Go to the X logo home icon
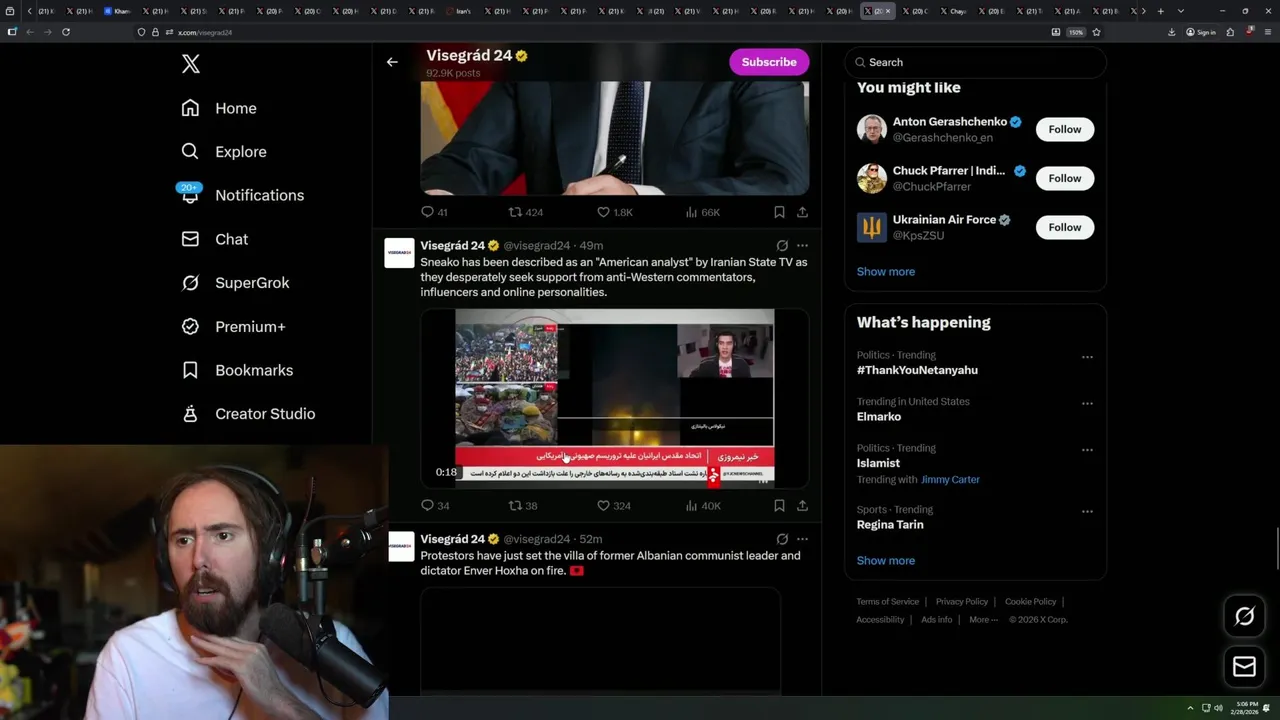Screen dimensions: 1280x720 [191, 64]
